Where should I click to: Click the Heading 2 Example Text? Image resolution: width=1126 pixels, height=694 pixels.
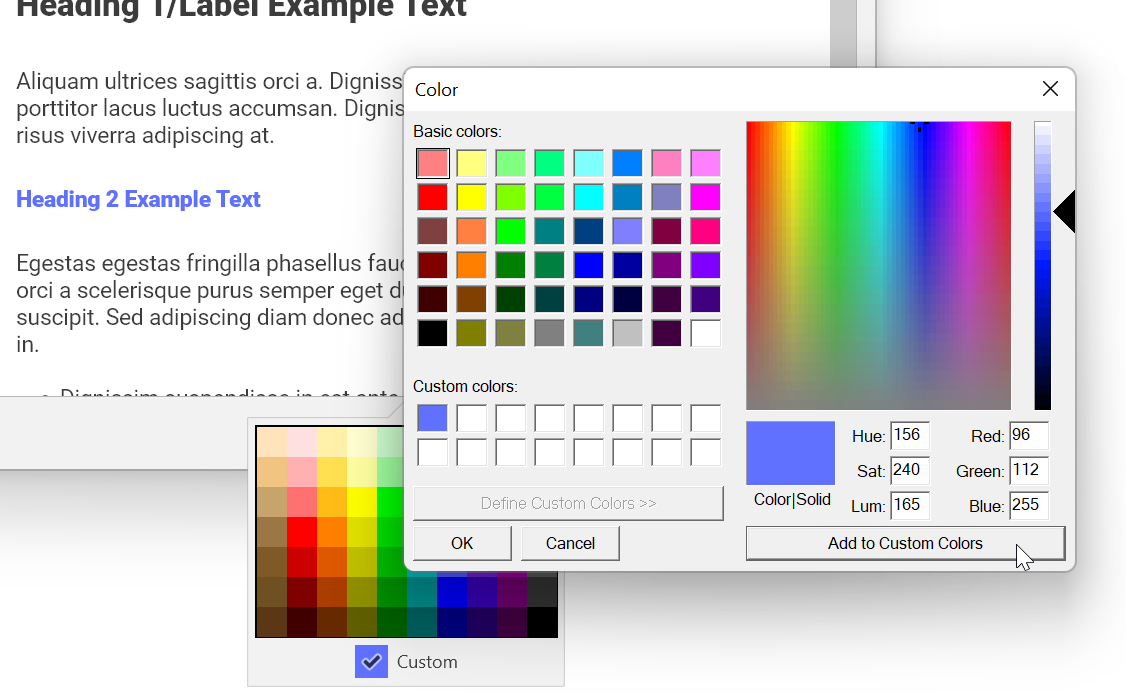(138, 199)
